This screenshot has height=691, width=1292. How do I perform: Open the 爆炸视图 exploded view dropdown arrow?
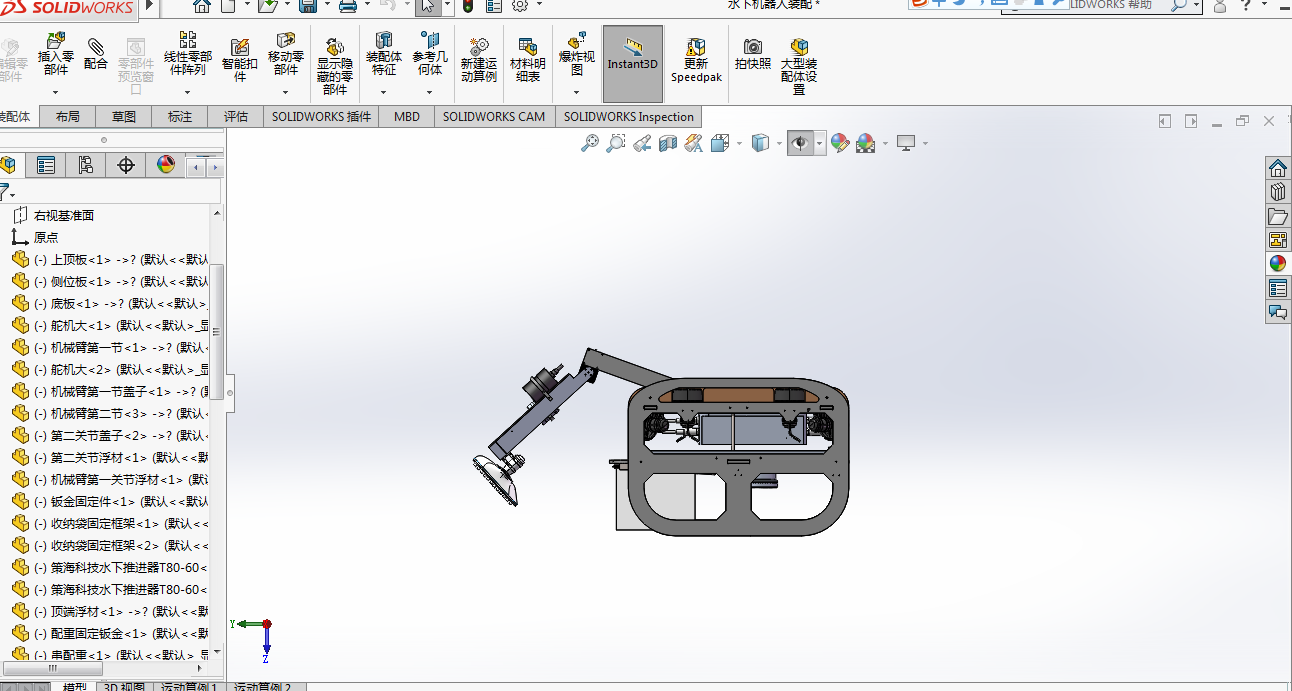pos(576,92)
